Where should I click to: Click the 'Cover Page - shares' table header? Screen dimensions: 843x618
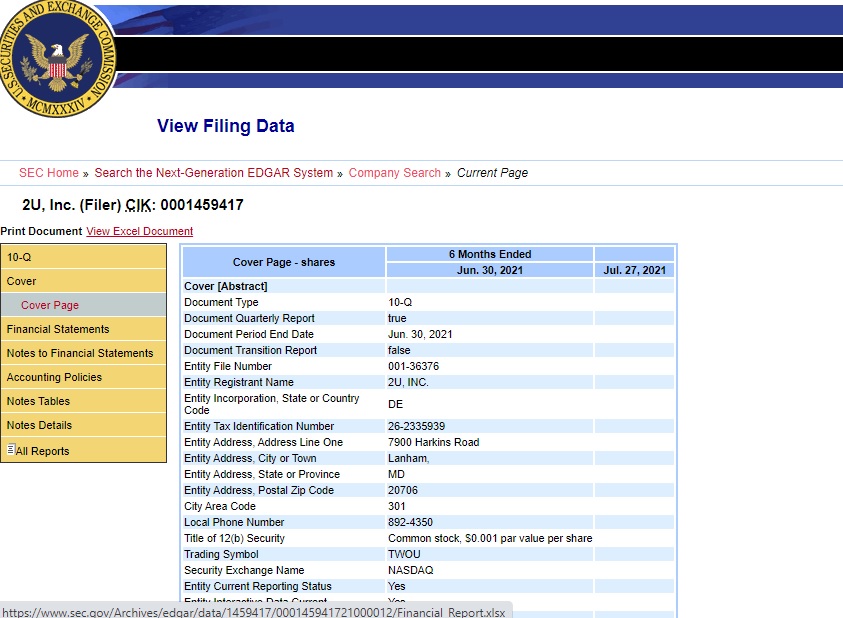coord(284,262)
